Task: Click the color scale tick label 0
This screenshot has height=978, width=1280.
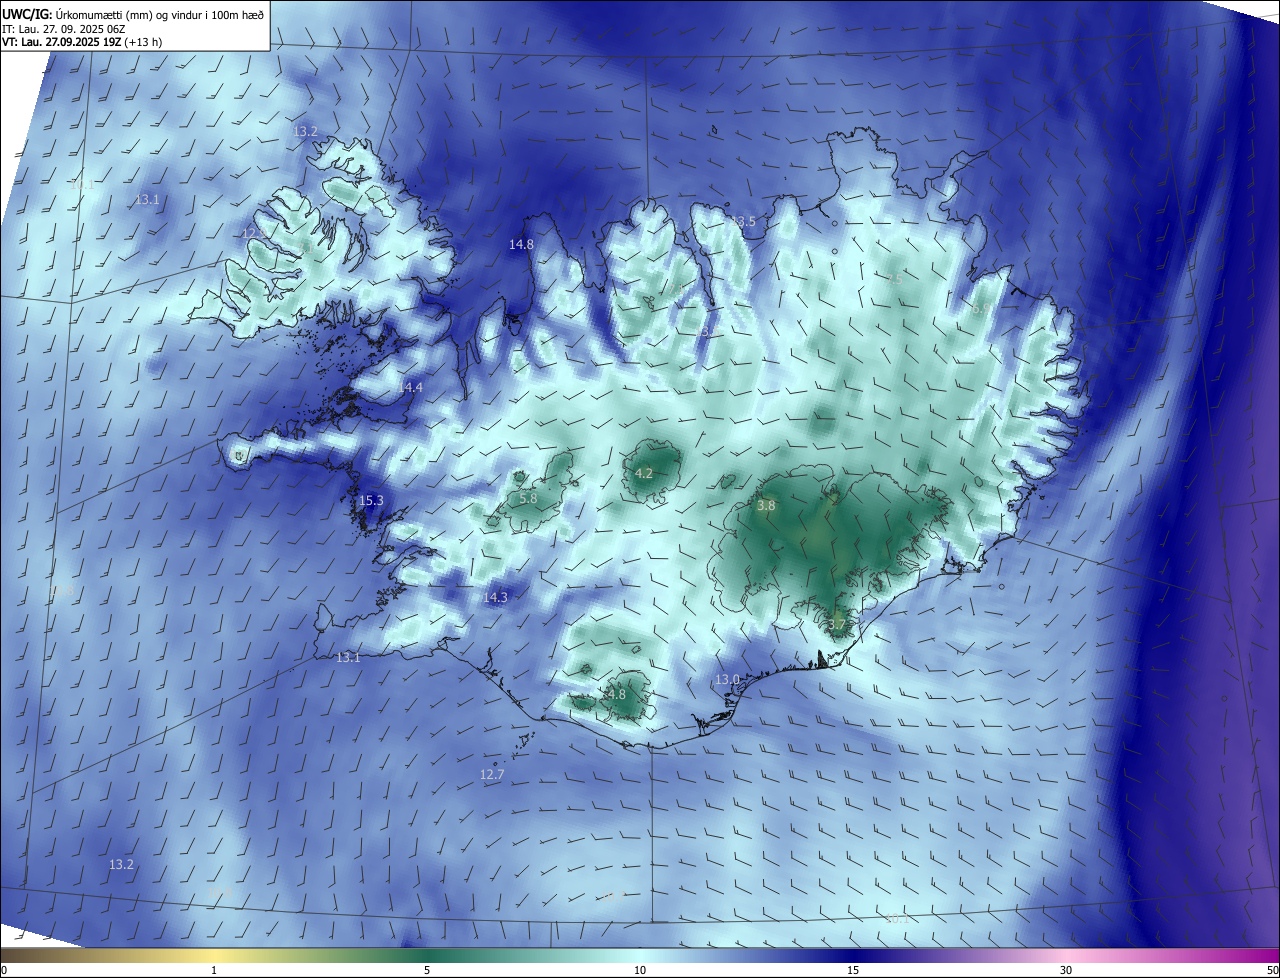Action: (x=4, y=970)
